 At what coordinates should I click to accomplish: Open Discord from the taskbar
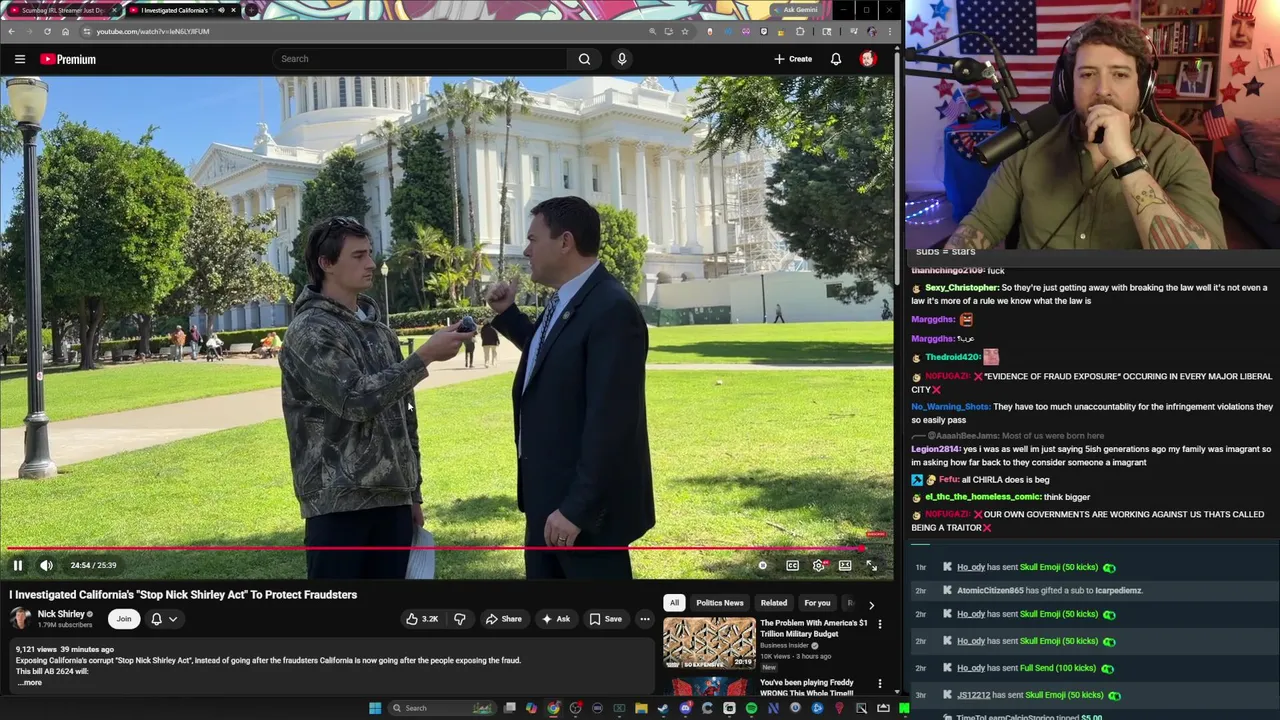[x=685, y=708]
